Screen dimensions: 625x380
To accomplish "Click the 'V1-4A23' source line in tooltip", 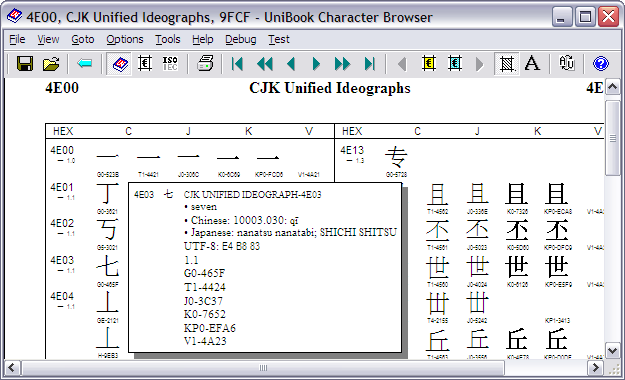I will tap(205, 342).
